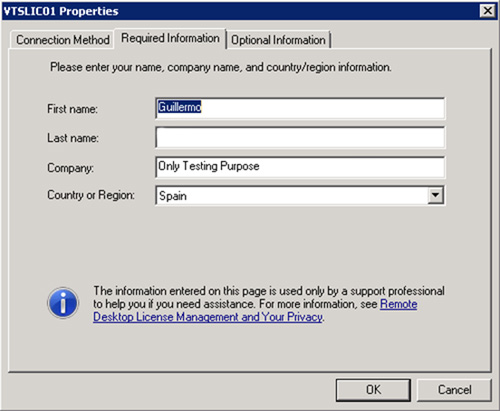
Task: Click the Please enter your name instruction
Action: point(221,67)
